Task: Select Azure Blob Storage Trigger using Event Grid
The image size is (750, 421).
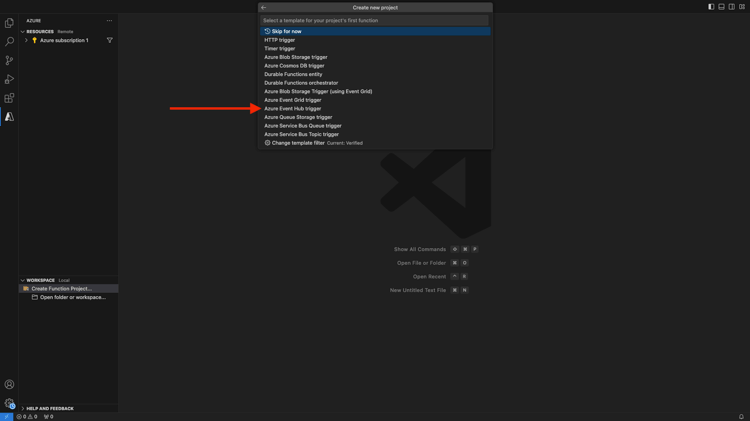Action: click(x=375, y=91)
